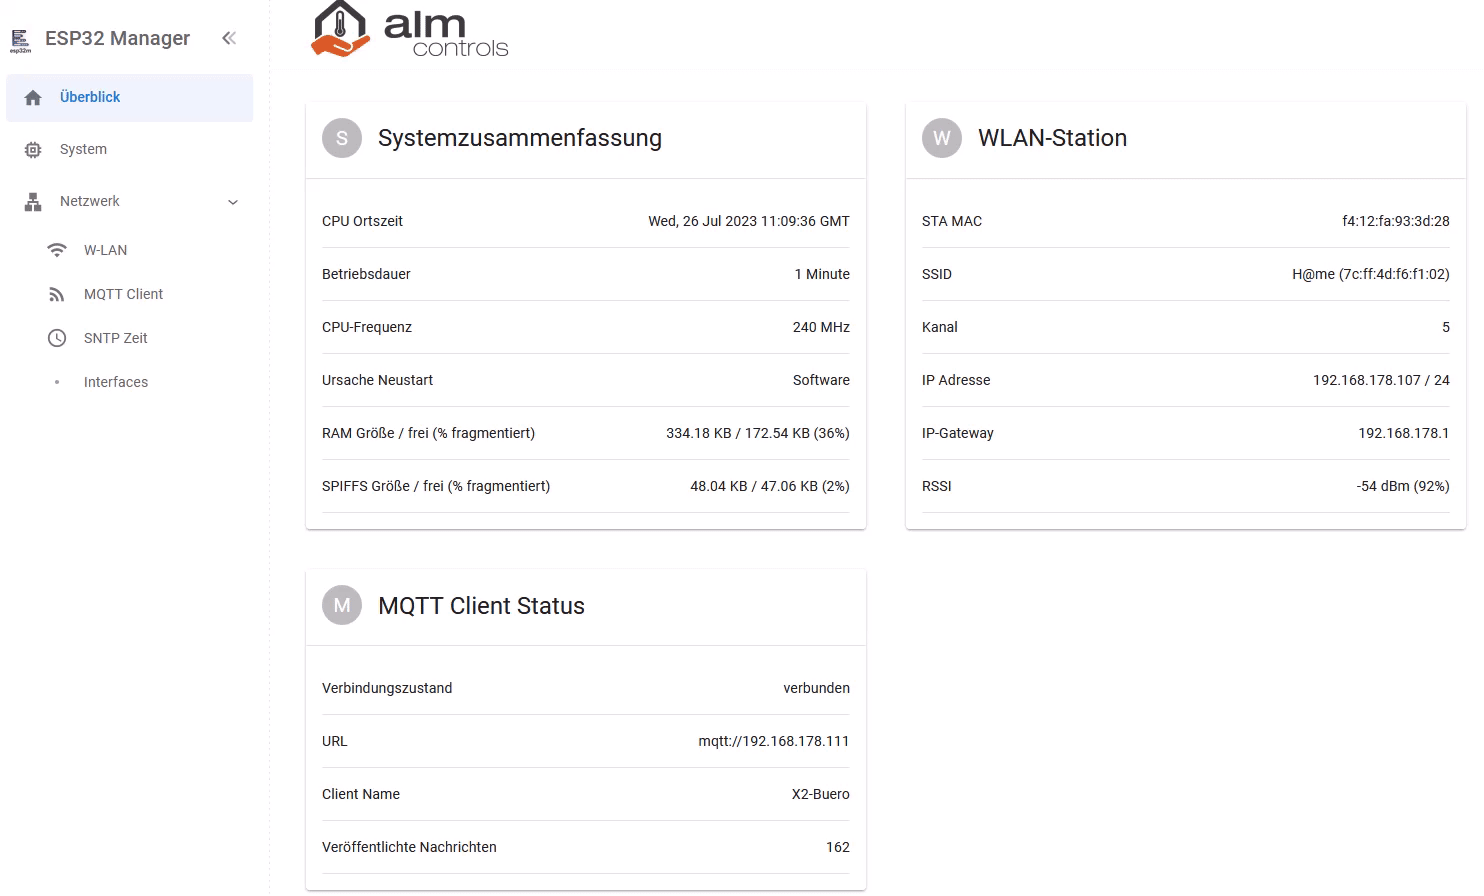Open the Überblick page
Viewport: 1484px width, 896px height.
(x=130, y=98)
